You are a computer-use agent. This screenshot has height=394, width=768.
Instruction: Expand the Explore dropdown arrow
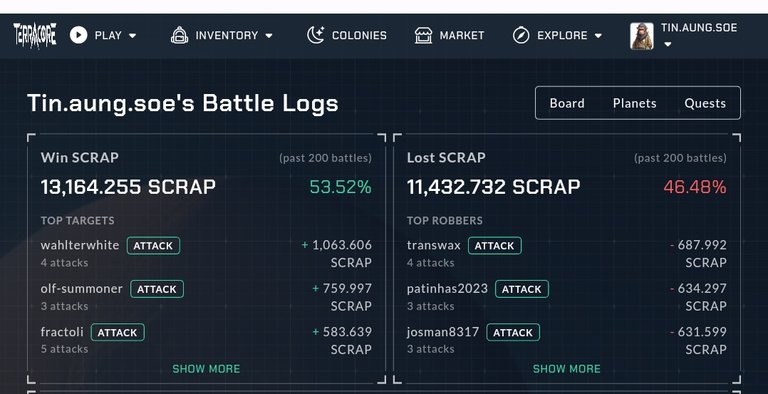598,36
